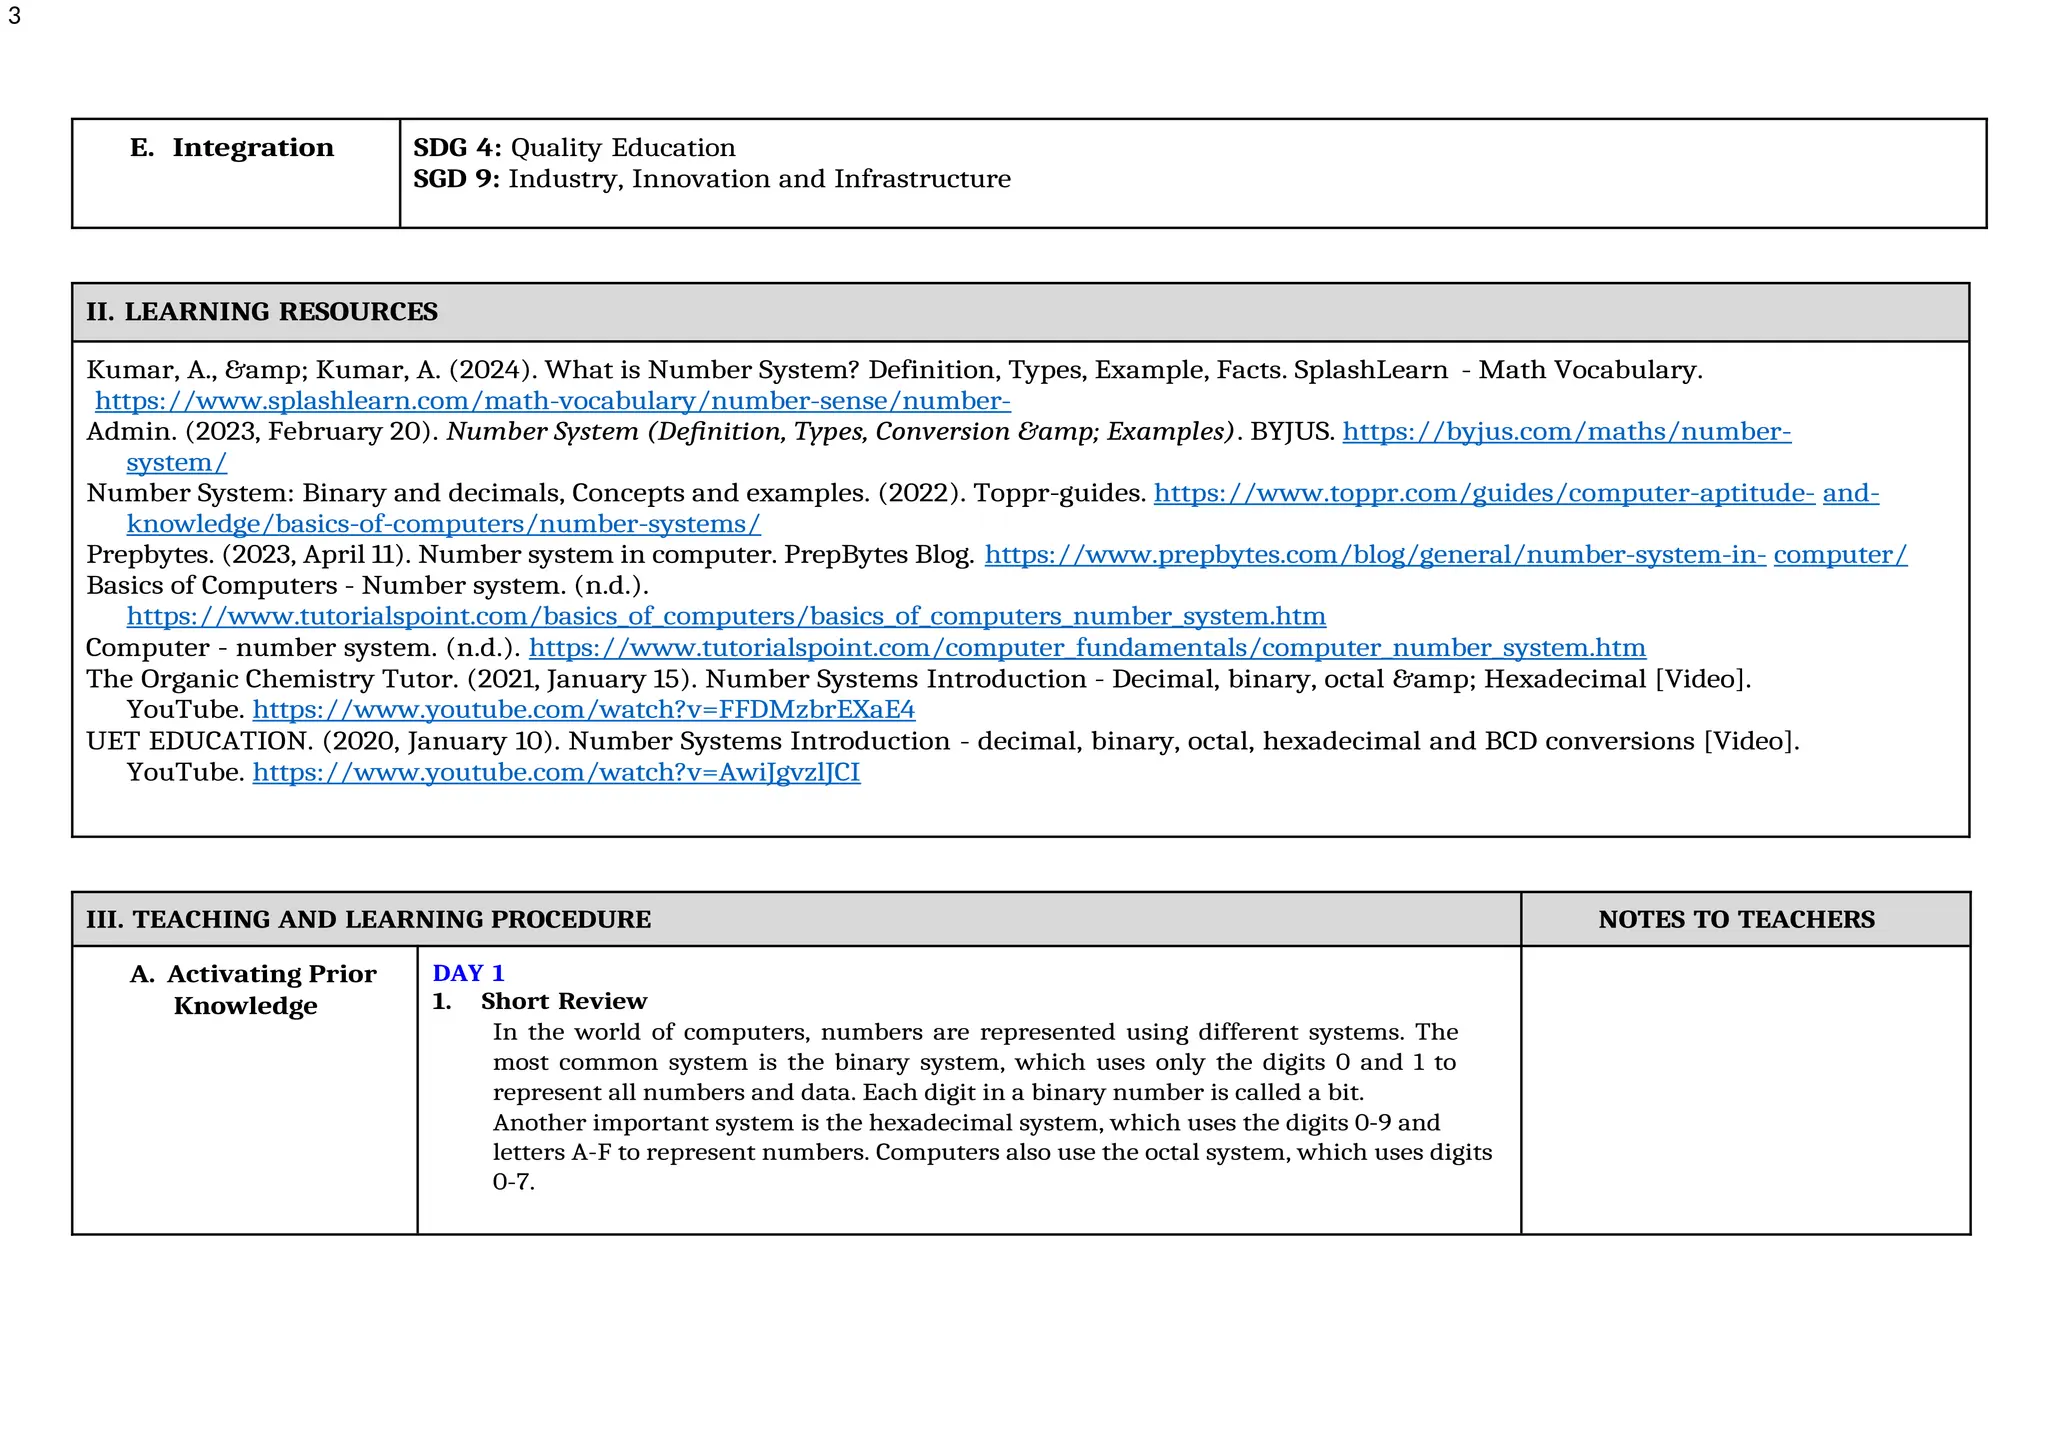The image size is (2048, 1448).
Task: Click the blue 'DAY 1' heading
Action: (468, 973)
